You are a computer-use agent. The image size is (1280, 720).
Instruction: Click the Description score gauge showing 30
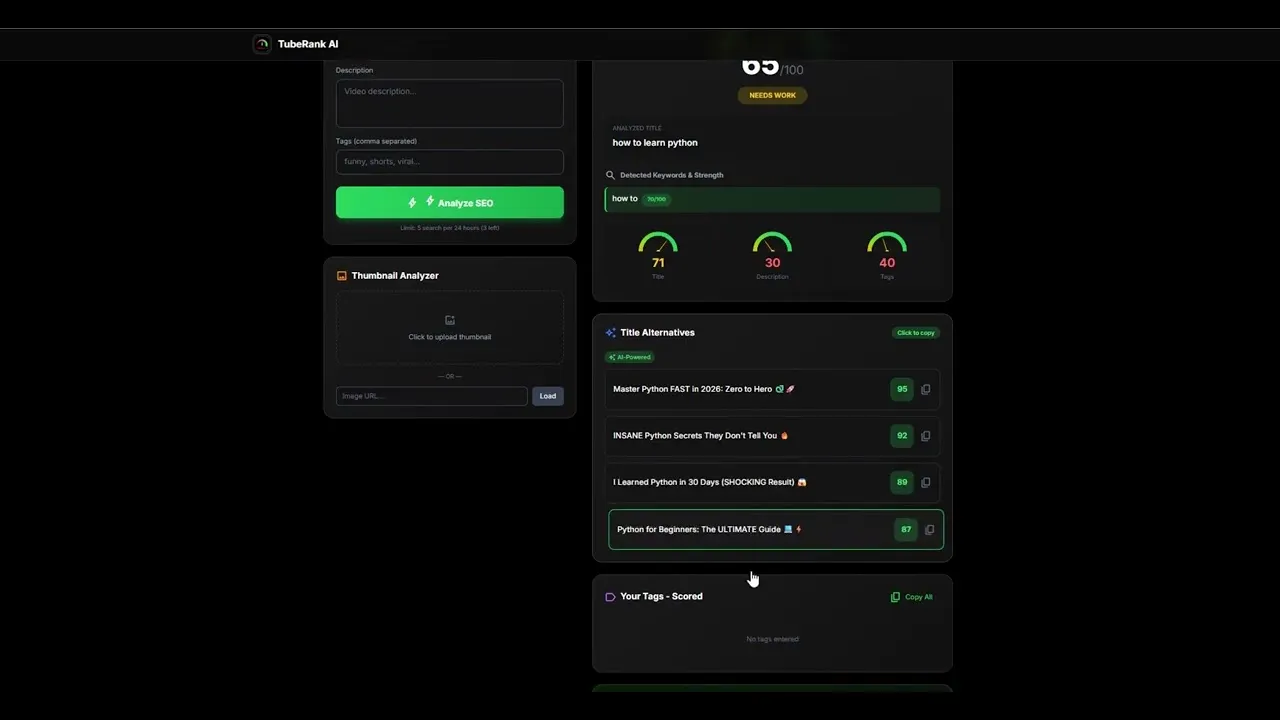coord(772,255)
